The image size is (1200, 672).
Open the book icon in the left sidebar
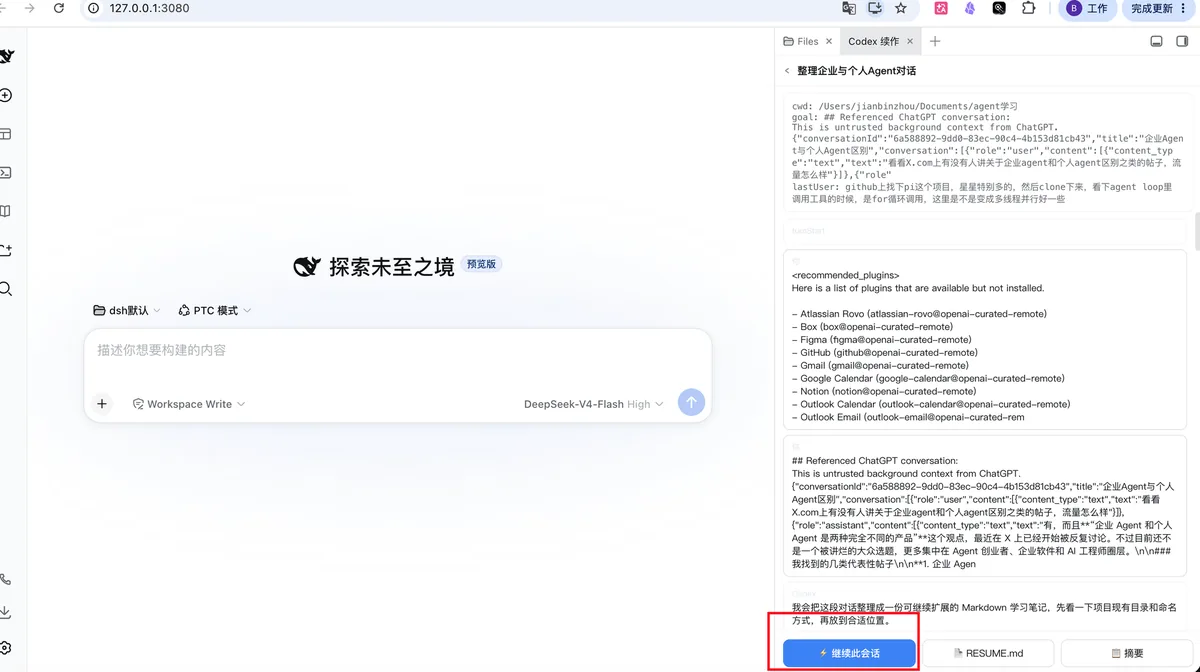[x=5, y=211]
